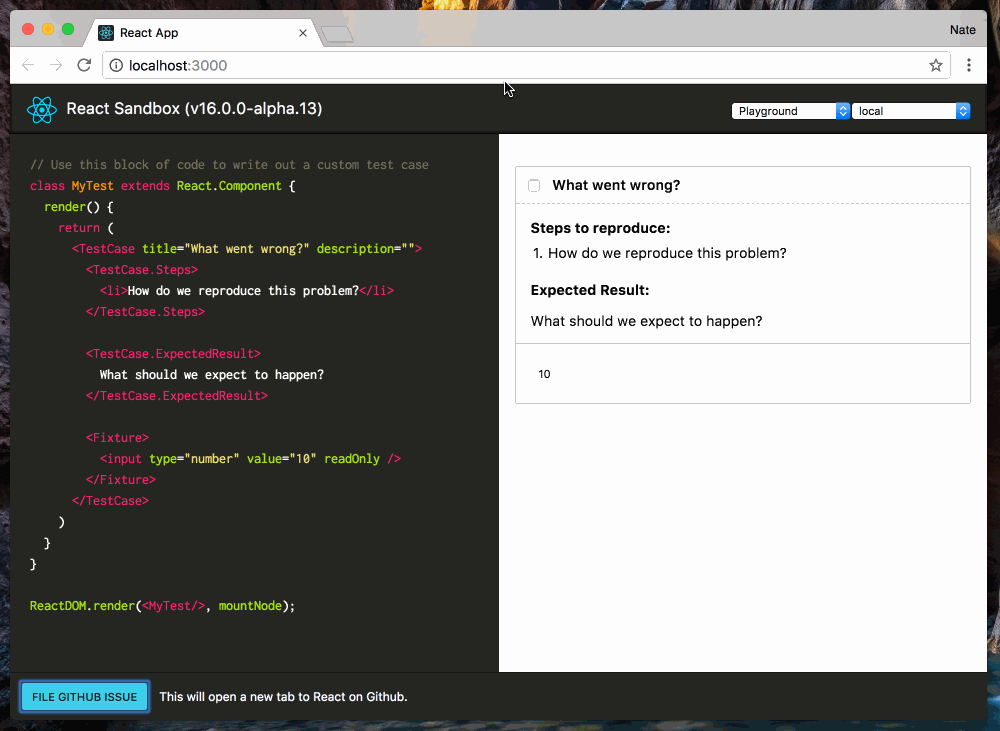Open the Playground fixture dropdown
This screenshot has height=731, width=1000.
coord(790,111)
